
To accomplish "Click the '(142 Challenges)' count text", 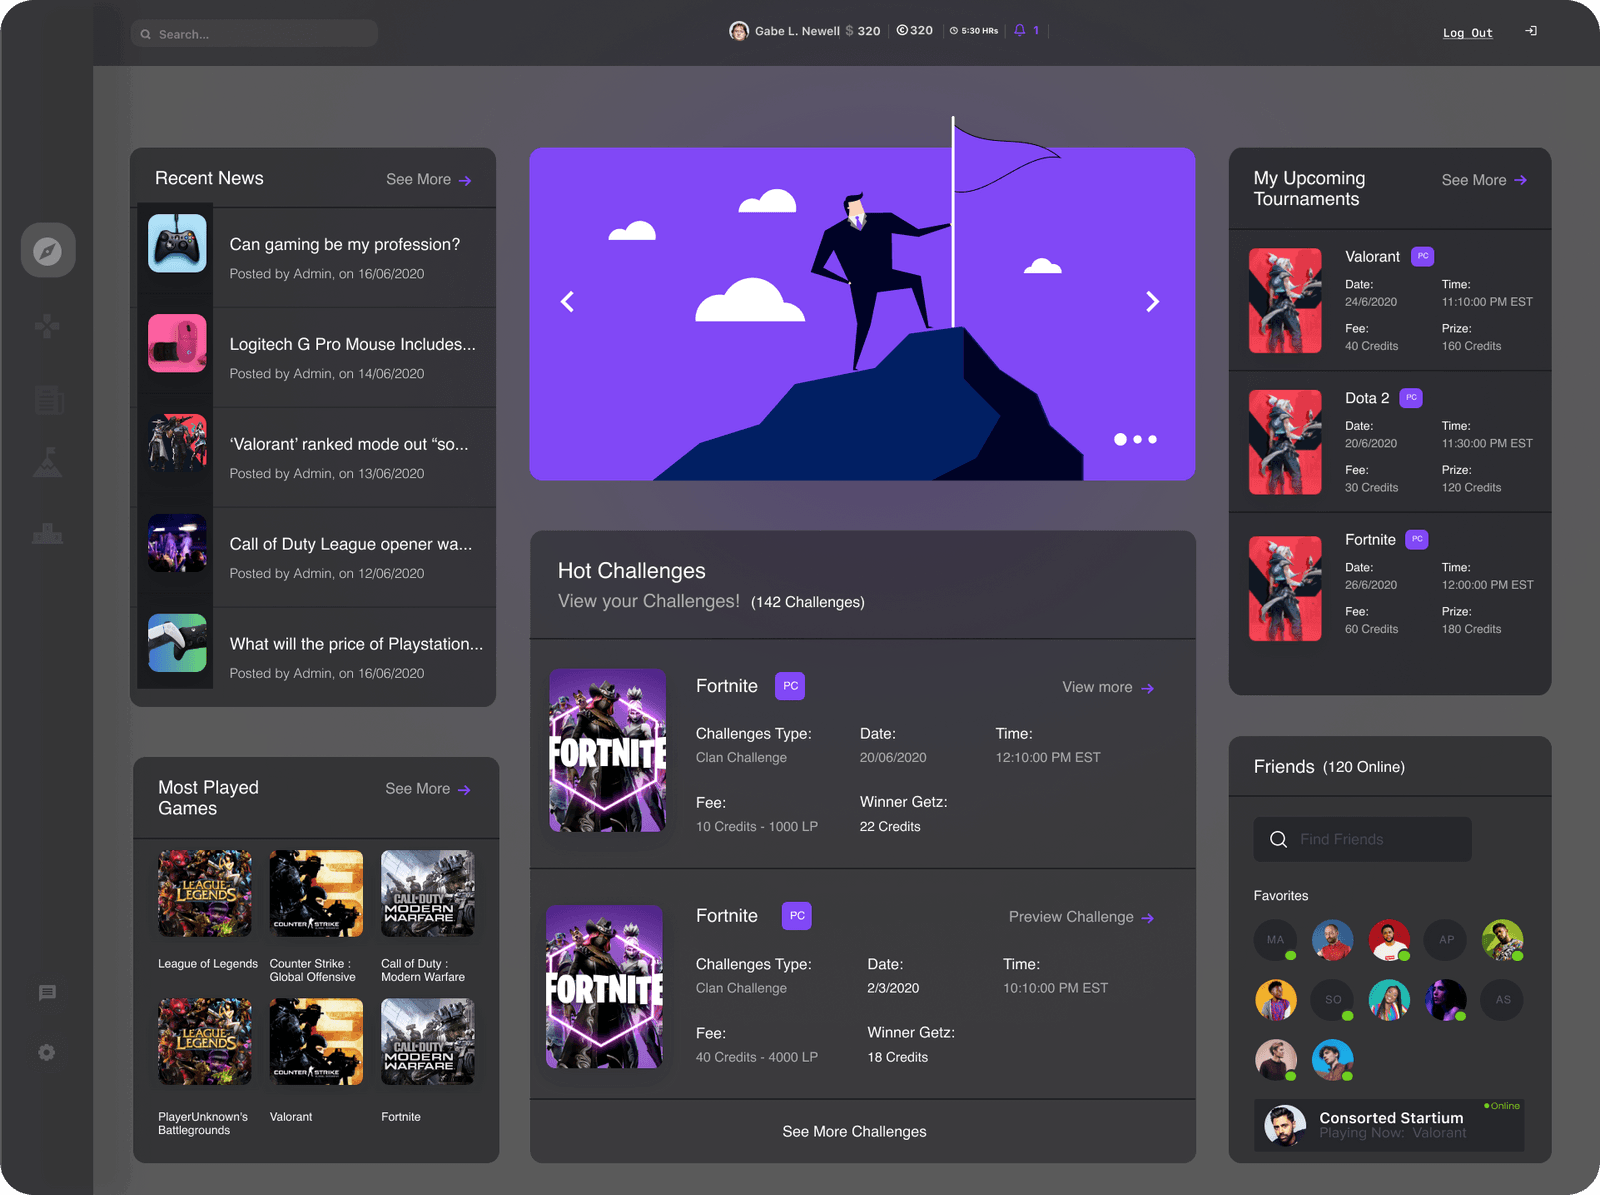I will (808, 602).
